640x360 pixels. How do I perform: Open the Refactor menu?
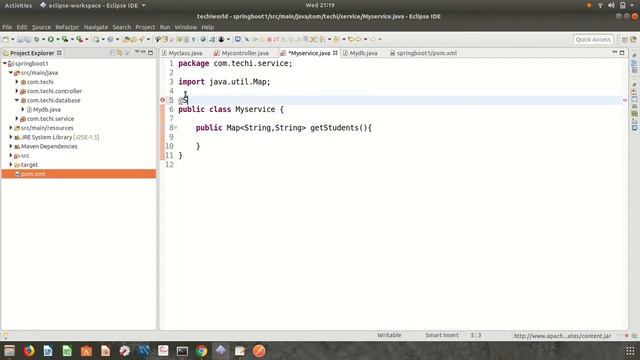(x=67, y=27)
